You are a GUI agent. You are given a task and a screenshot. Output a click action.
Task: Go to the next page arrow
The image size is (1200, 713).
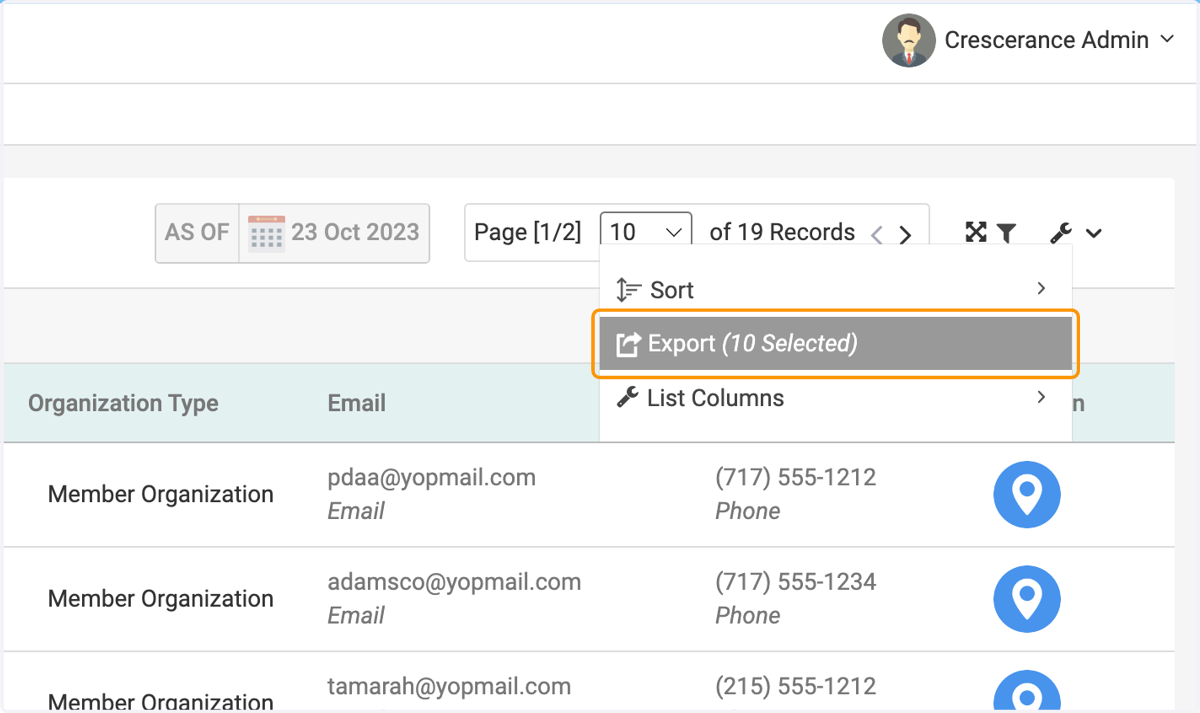pyautogui.click(x=905, y=235)
